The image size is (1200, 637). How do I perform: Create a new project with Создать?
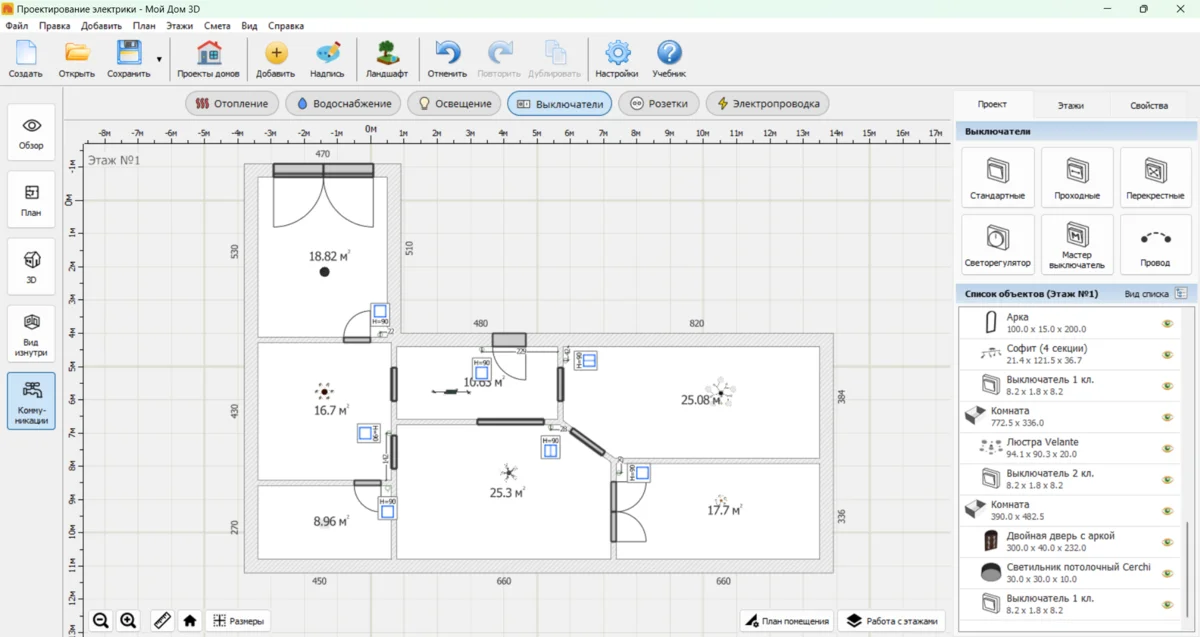click(x=25, y=60)
